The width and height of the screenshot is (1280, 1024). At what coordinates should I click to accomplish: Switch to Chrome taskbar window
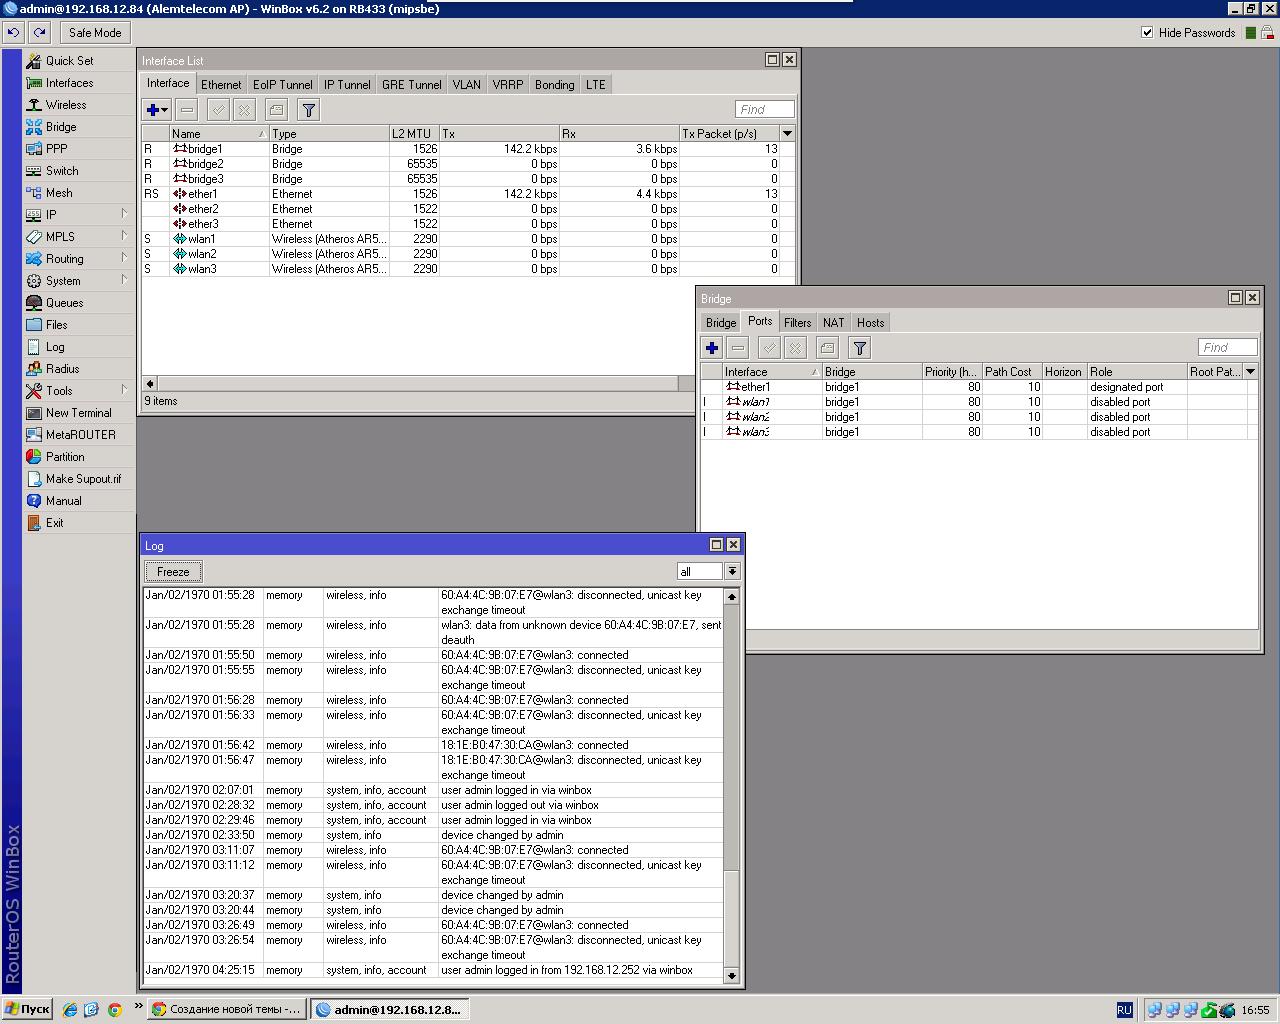226,1010
